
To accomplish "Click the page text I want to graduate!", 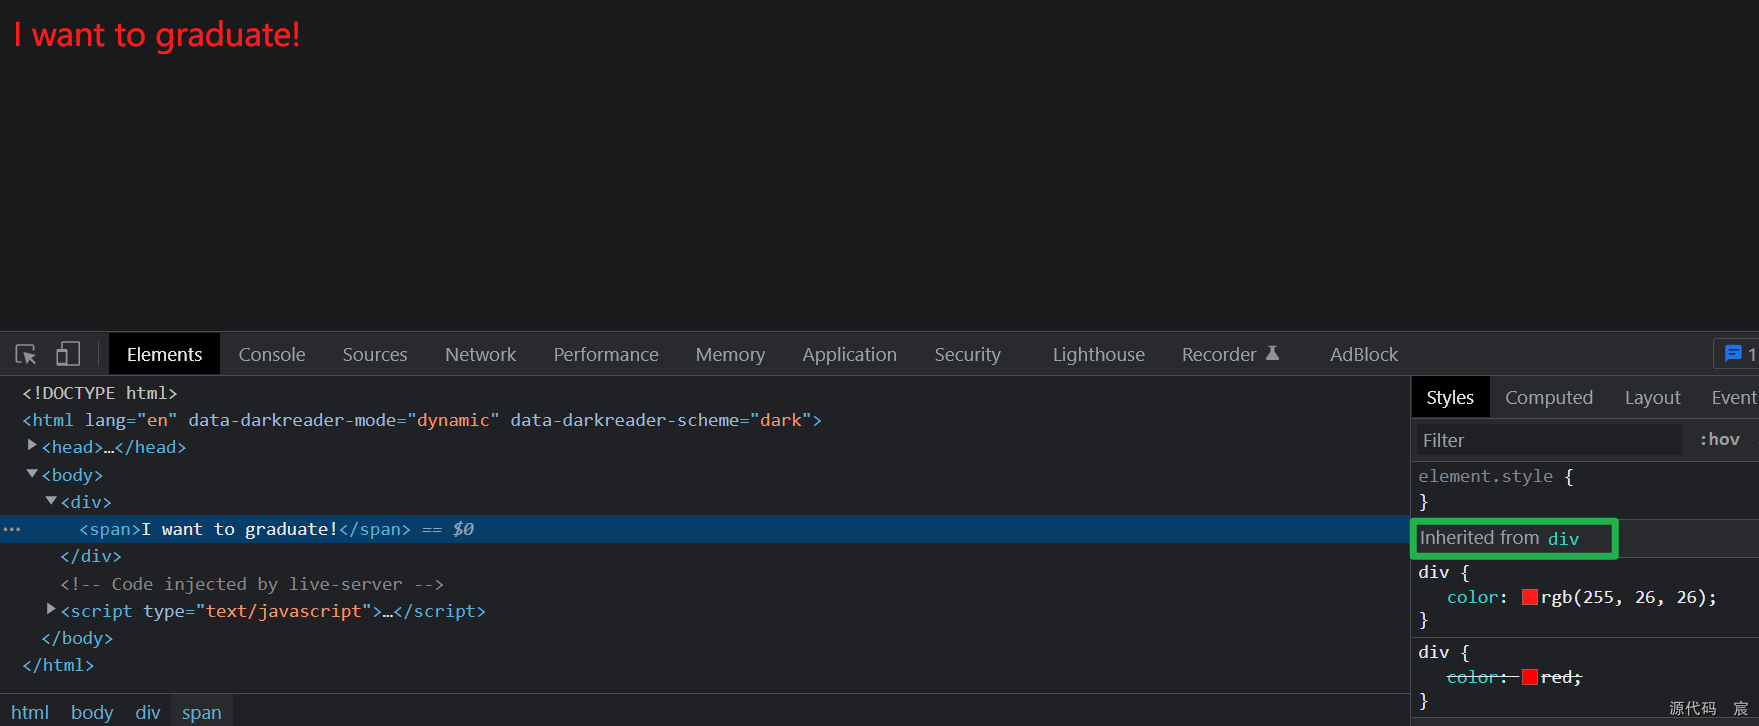I will (157, 35).
